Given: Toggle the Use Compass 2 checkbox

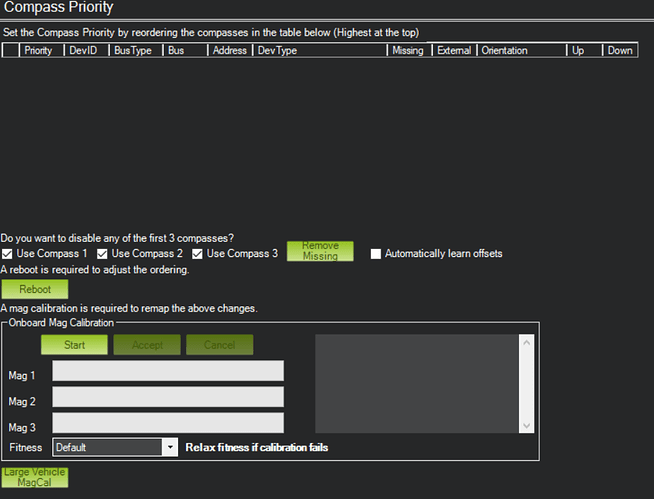Looking at the screenshot, I should (102, 254).
